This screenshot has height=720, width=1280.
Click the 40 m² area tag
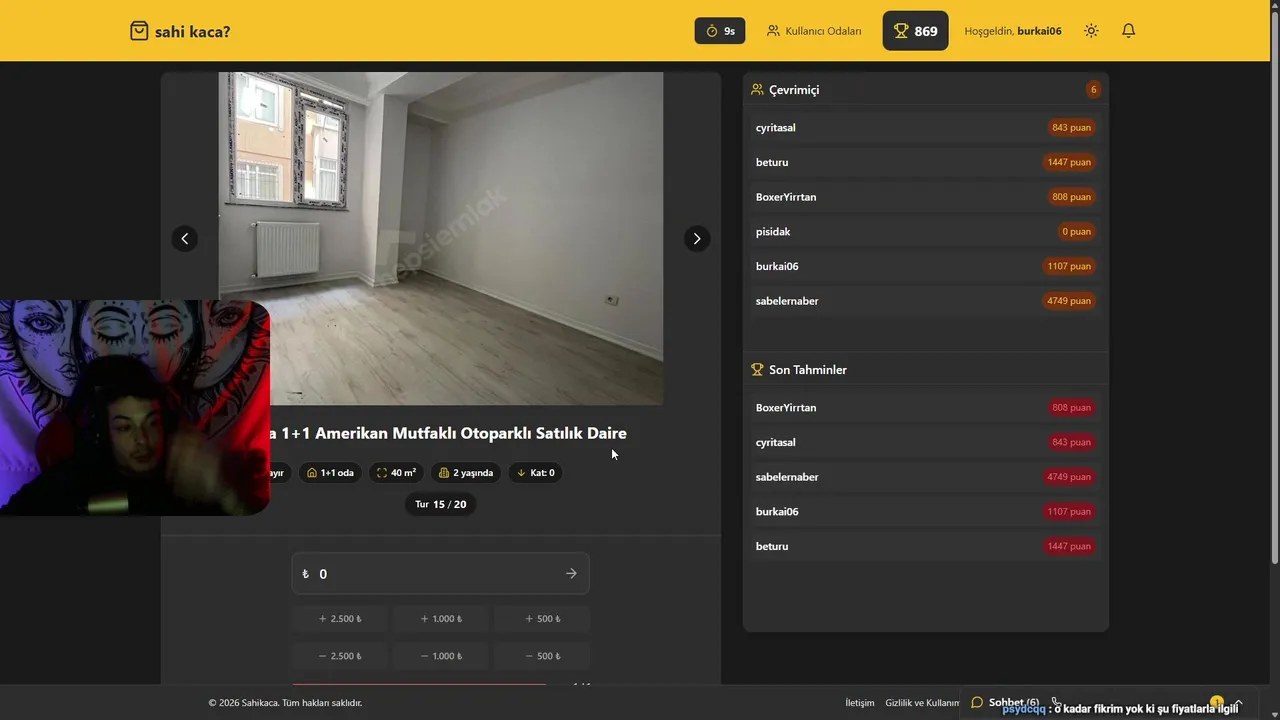[x=397, y=473]
